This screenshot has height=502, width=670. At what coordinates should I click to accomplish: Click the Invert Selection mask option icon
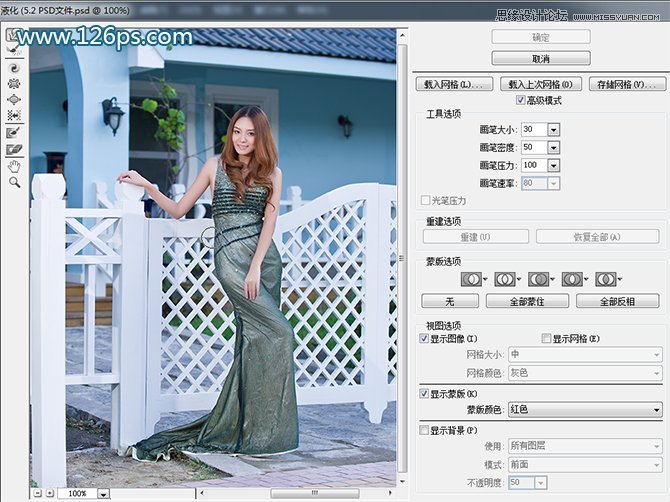[x=605, y=280]
